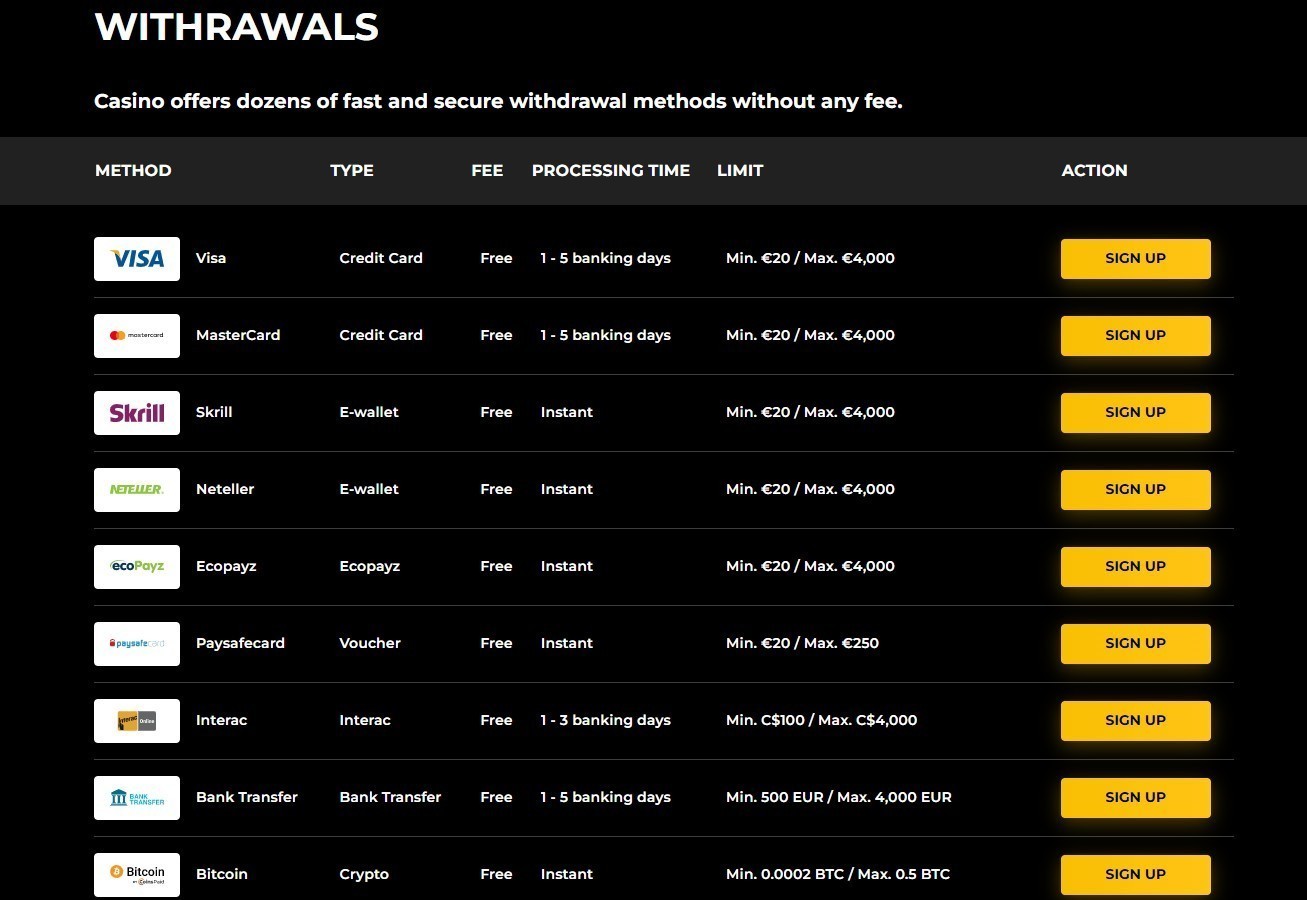
Task: Click the PROCESSING TIME column header
Action: click(x=611, y=171)
